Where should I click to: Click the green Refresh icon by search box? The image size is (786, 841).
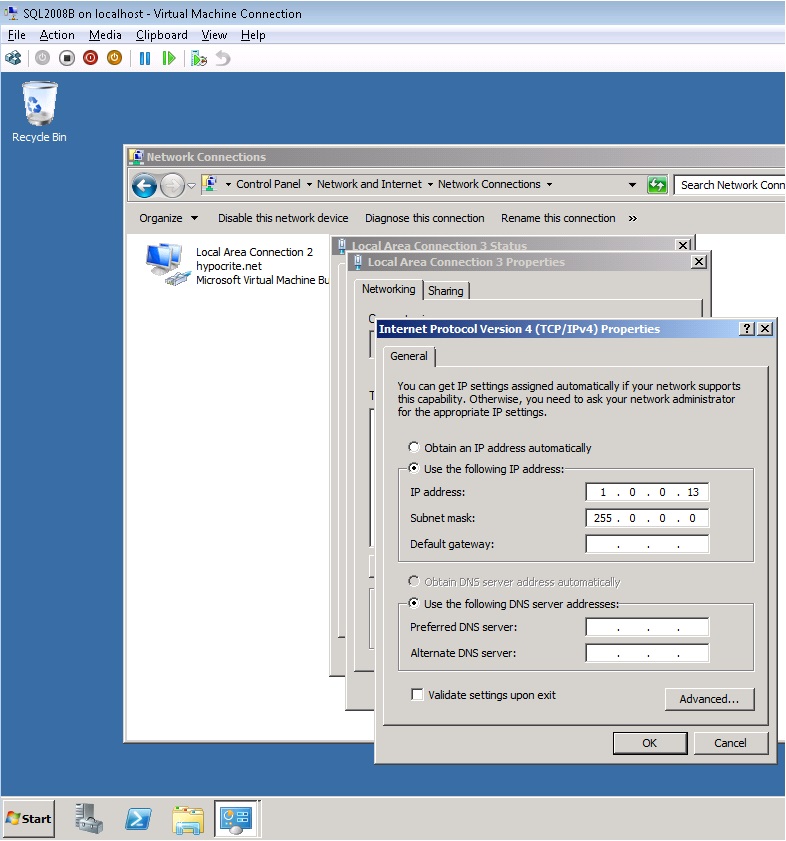(657, 185)
